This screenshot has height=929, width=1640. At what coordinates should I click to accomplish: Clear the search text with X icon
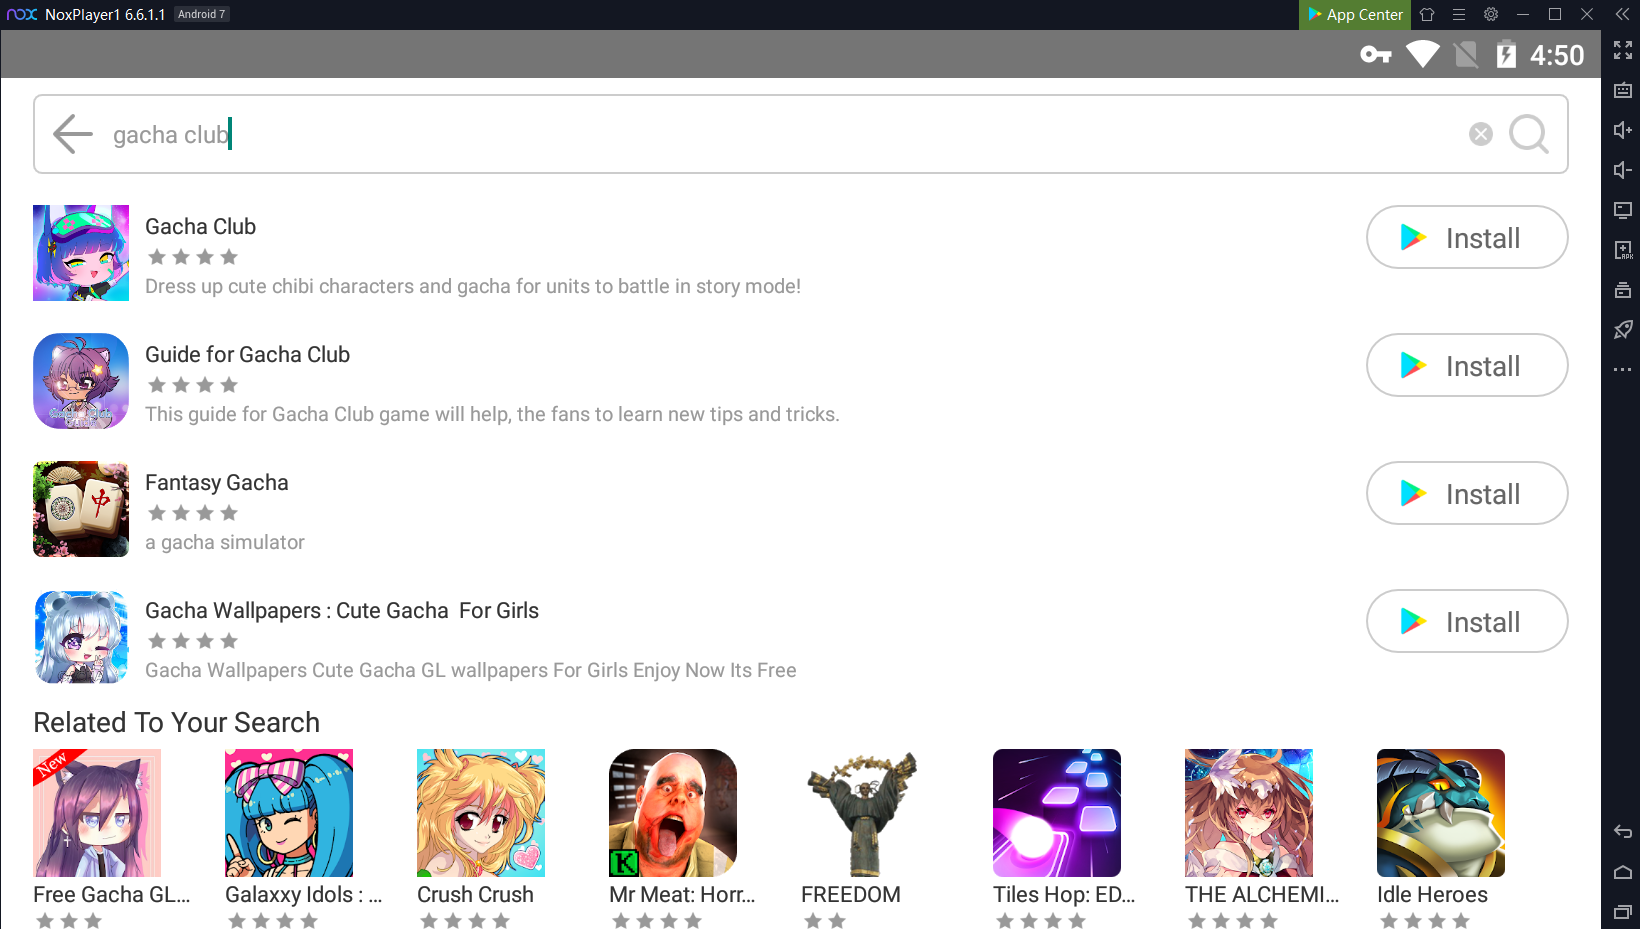click(1480, 134)
